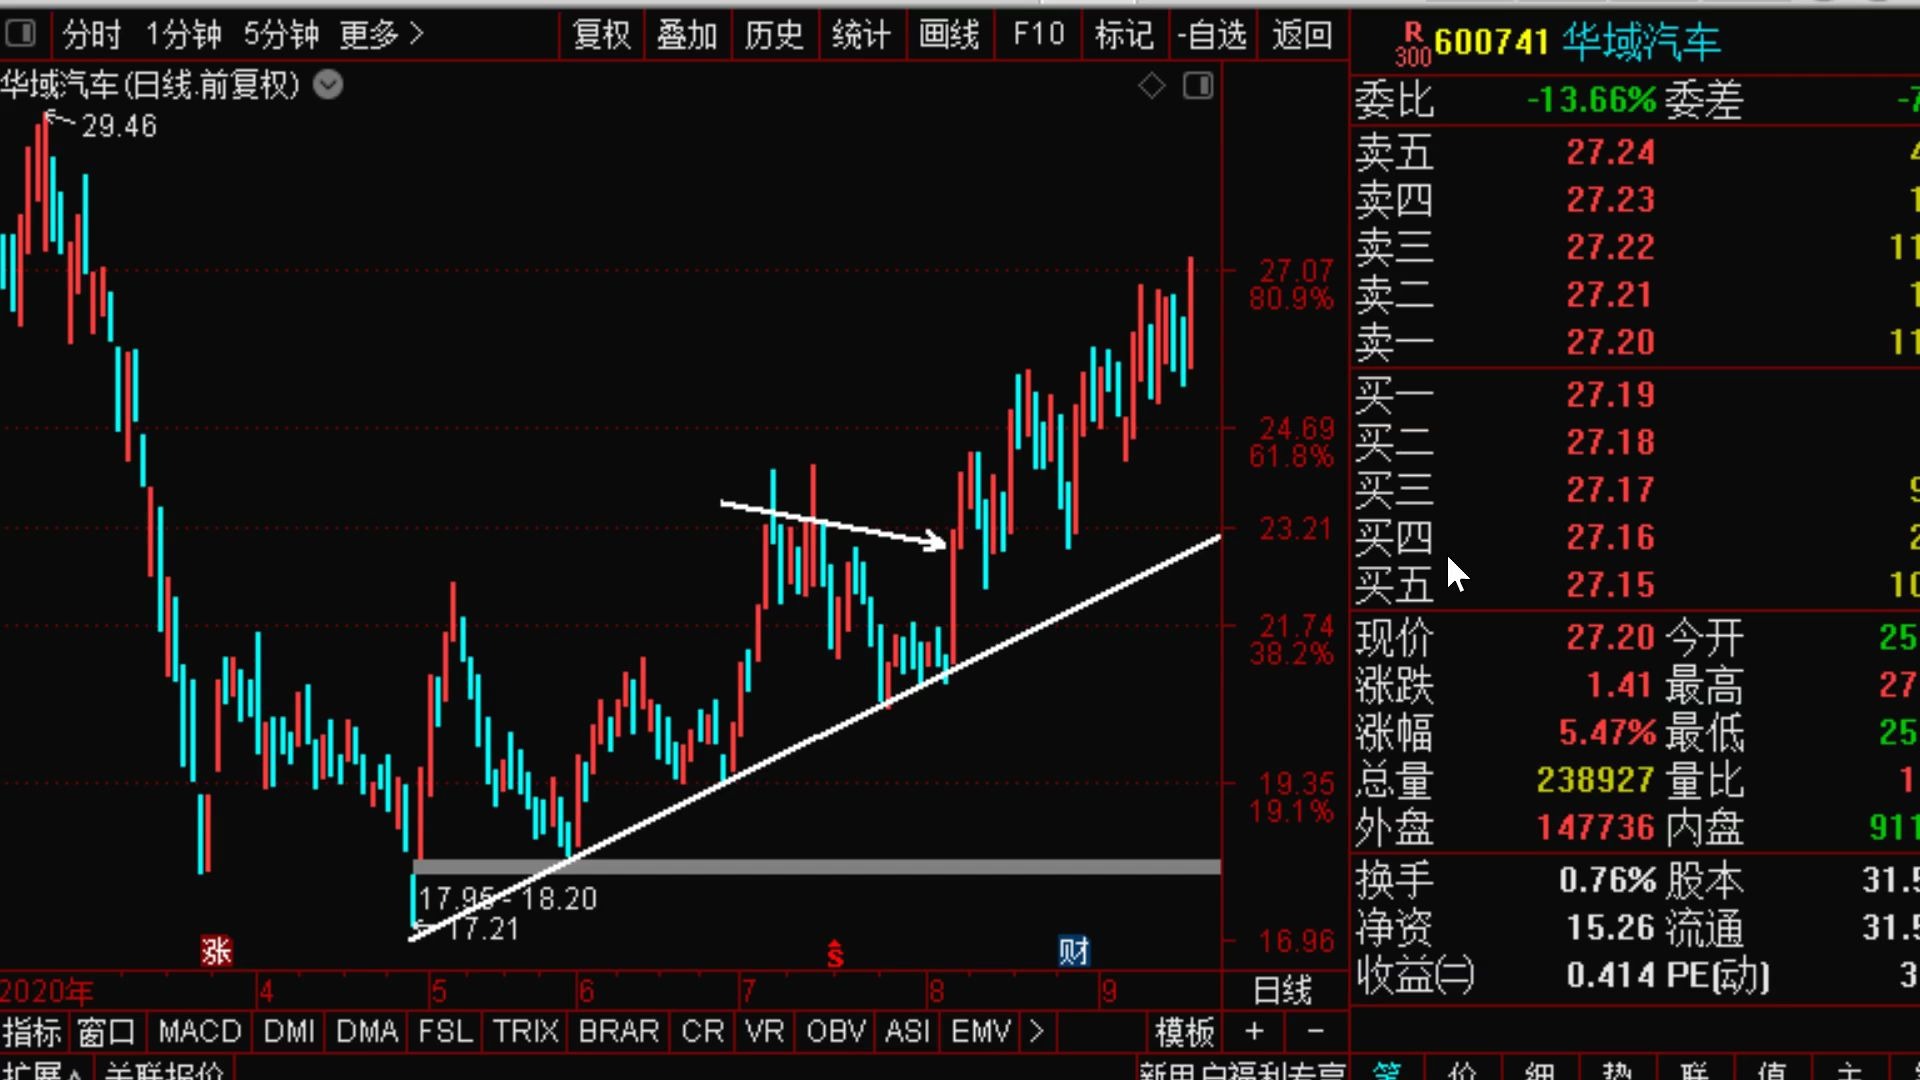Screen dimensions: 1920x1080
Task: Show more indicators with the arrow
Action: point(1036,1032)
